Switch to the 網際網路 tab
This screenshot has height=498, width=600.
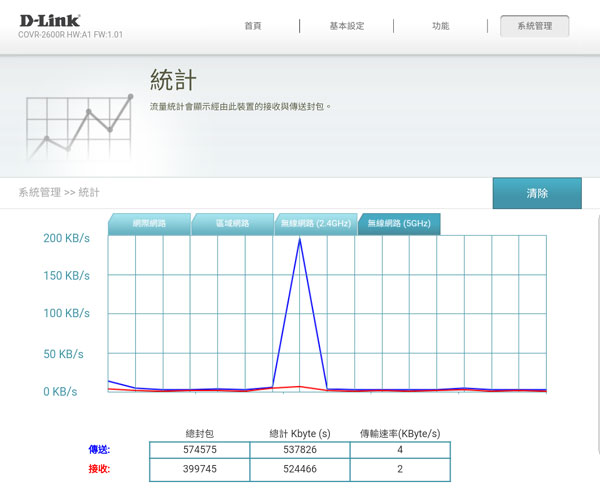[149, 224]
